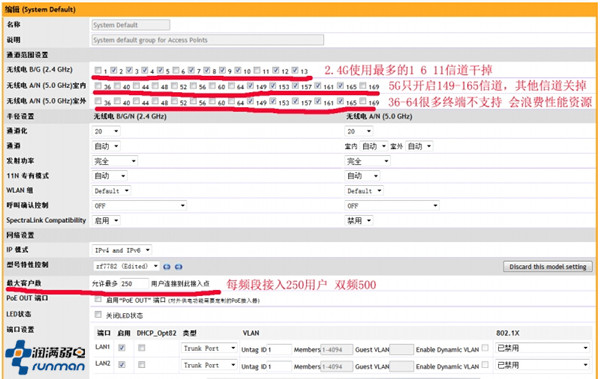This screenshot has height=379, width=600.
Task: Open the zf7782 (Edited) model dropdown
Action: [x=126, y=266]
